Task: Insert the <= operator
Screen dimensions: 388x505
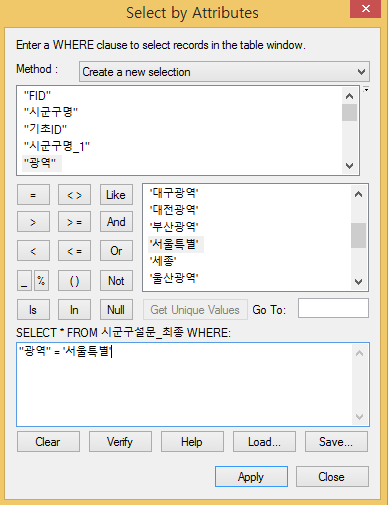Action: coord(74,251)
